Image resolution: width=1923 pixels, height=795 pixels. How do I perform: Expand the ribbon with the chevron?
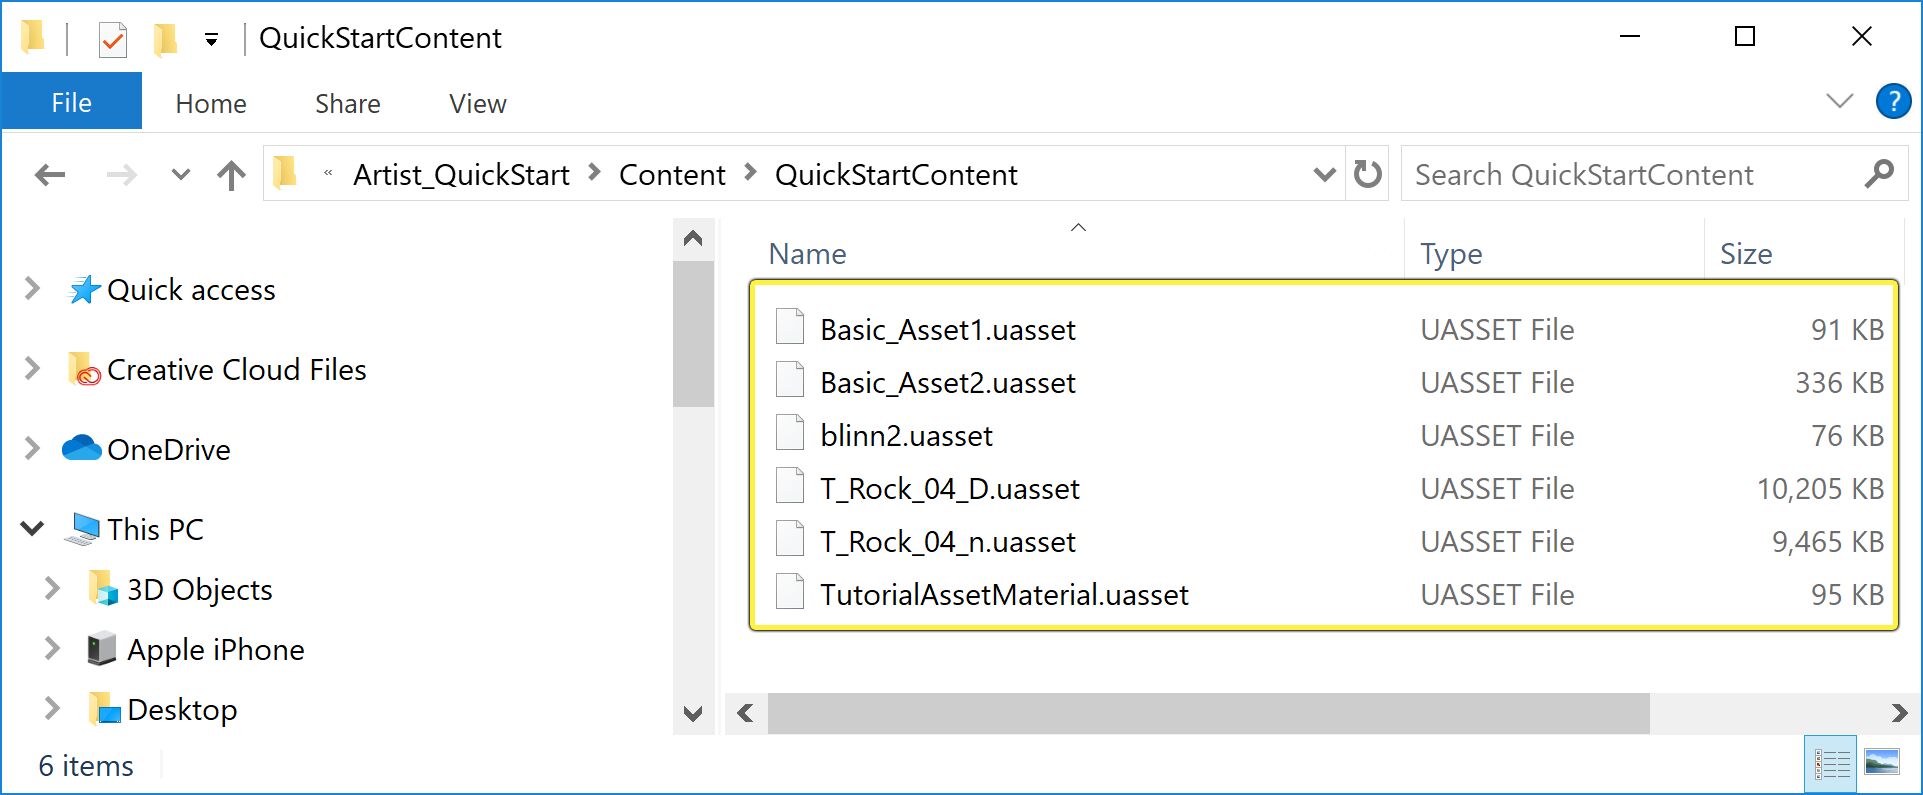point(1839,101)
